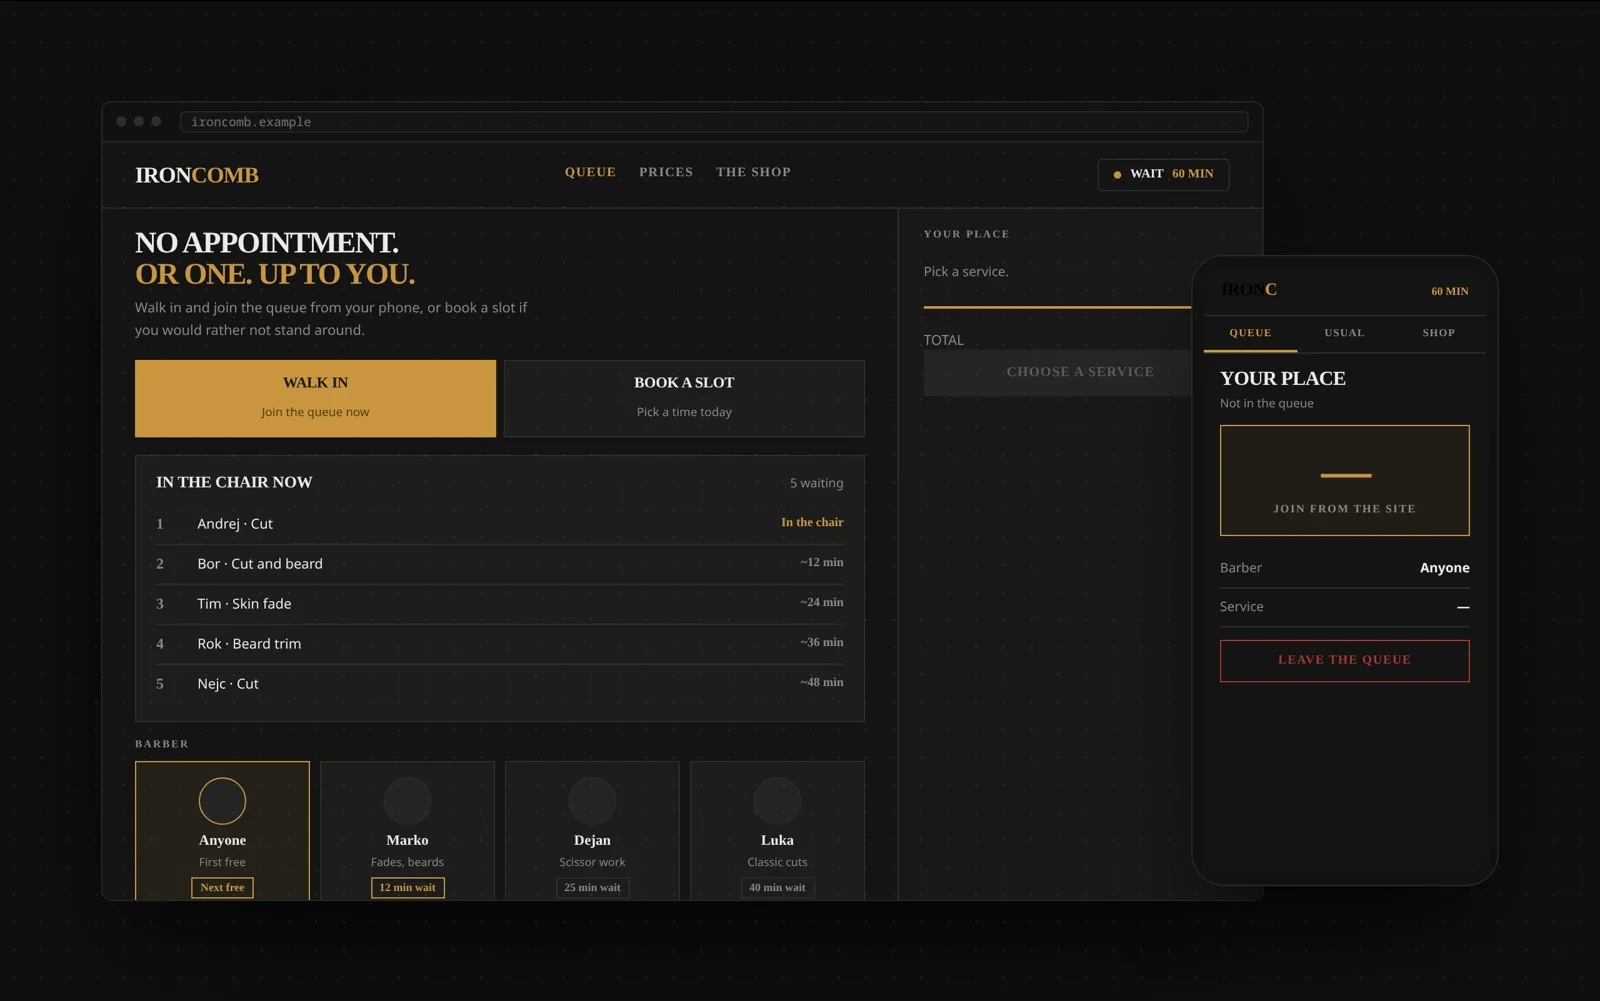Select Bor · Cut and beard row

500,564
